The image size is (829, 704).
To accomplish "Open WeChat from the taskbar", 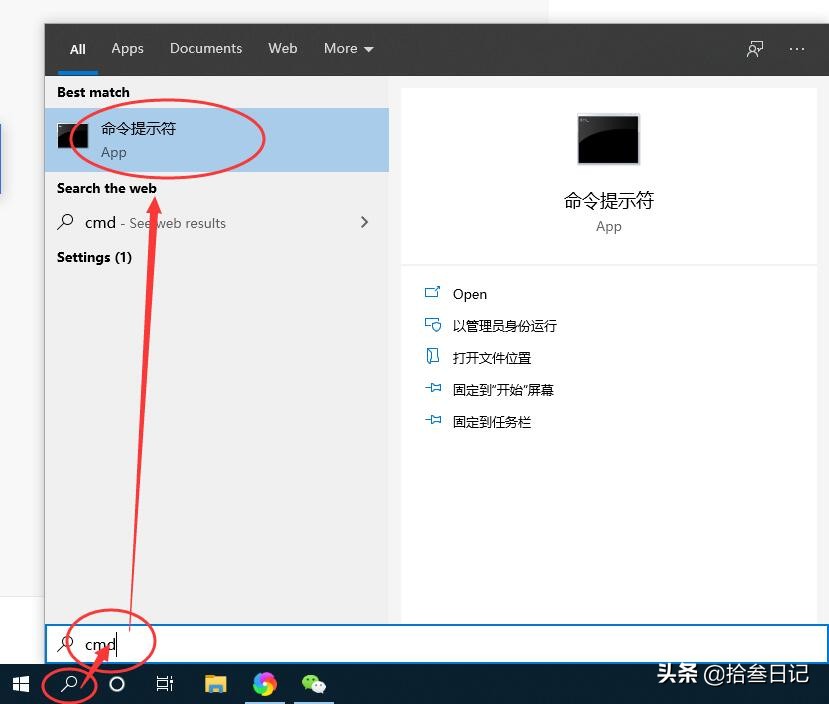I will coord(314,684).
